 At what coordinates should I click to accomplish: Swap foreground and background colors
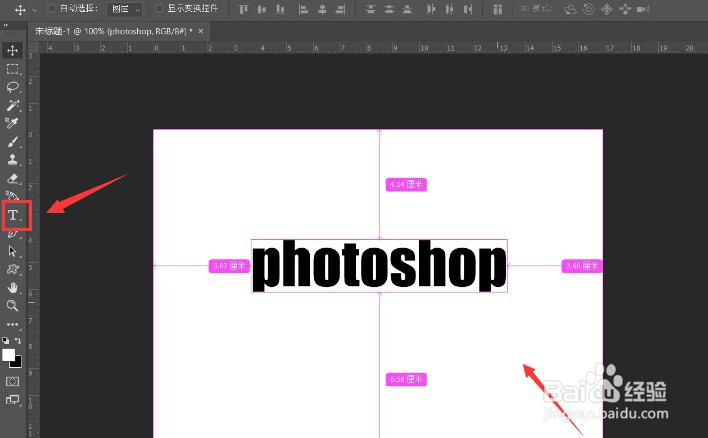coord(18,340)
